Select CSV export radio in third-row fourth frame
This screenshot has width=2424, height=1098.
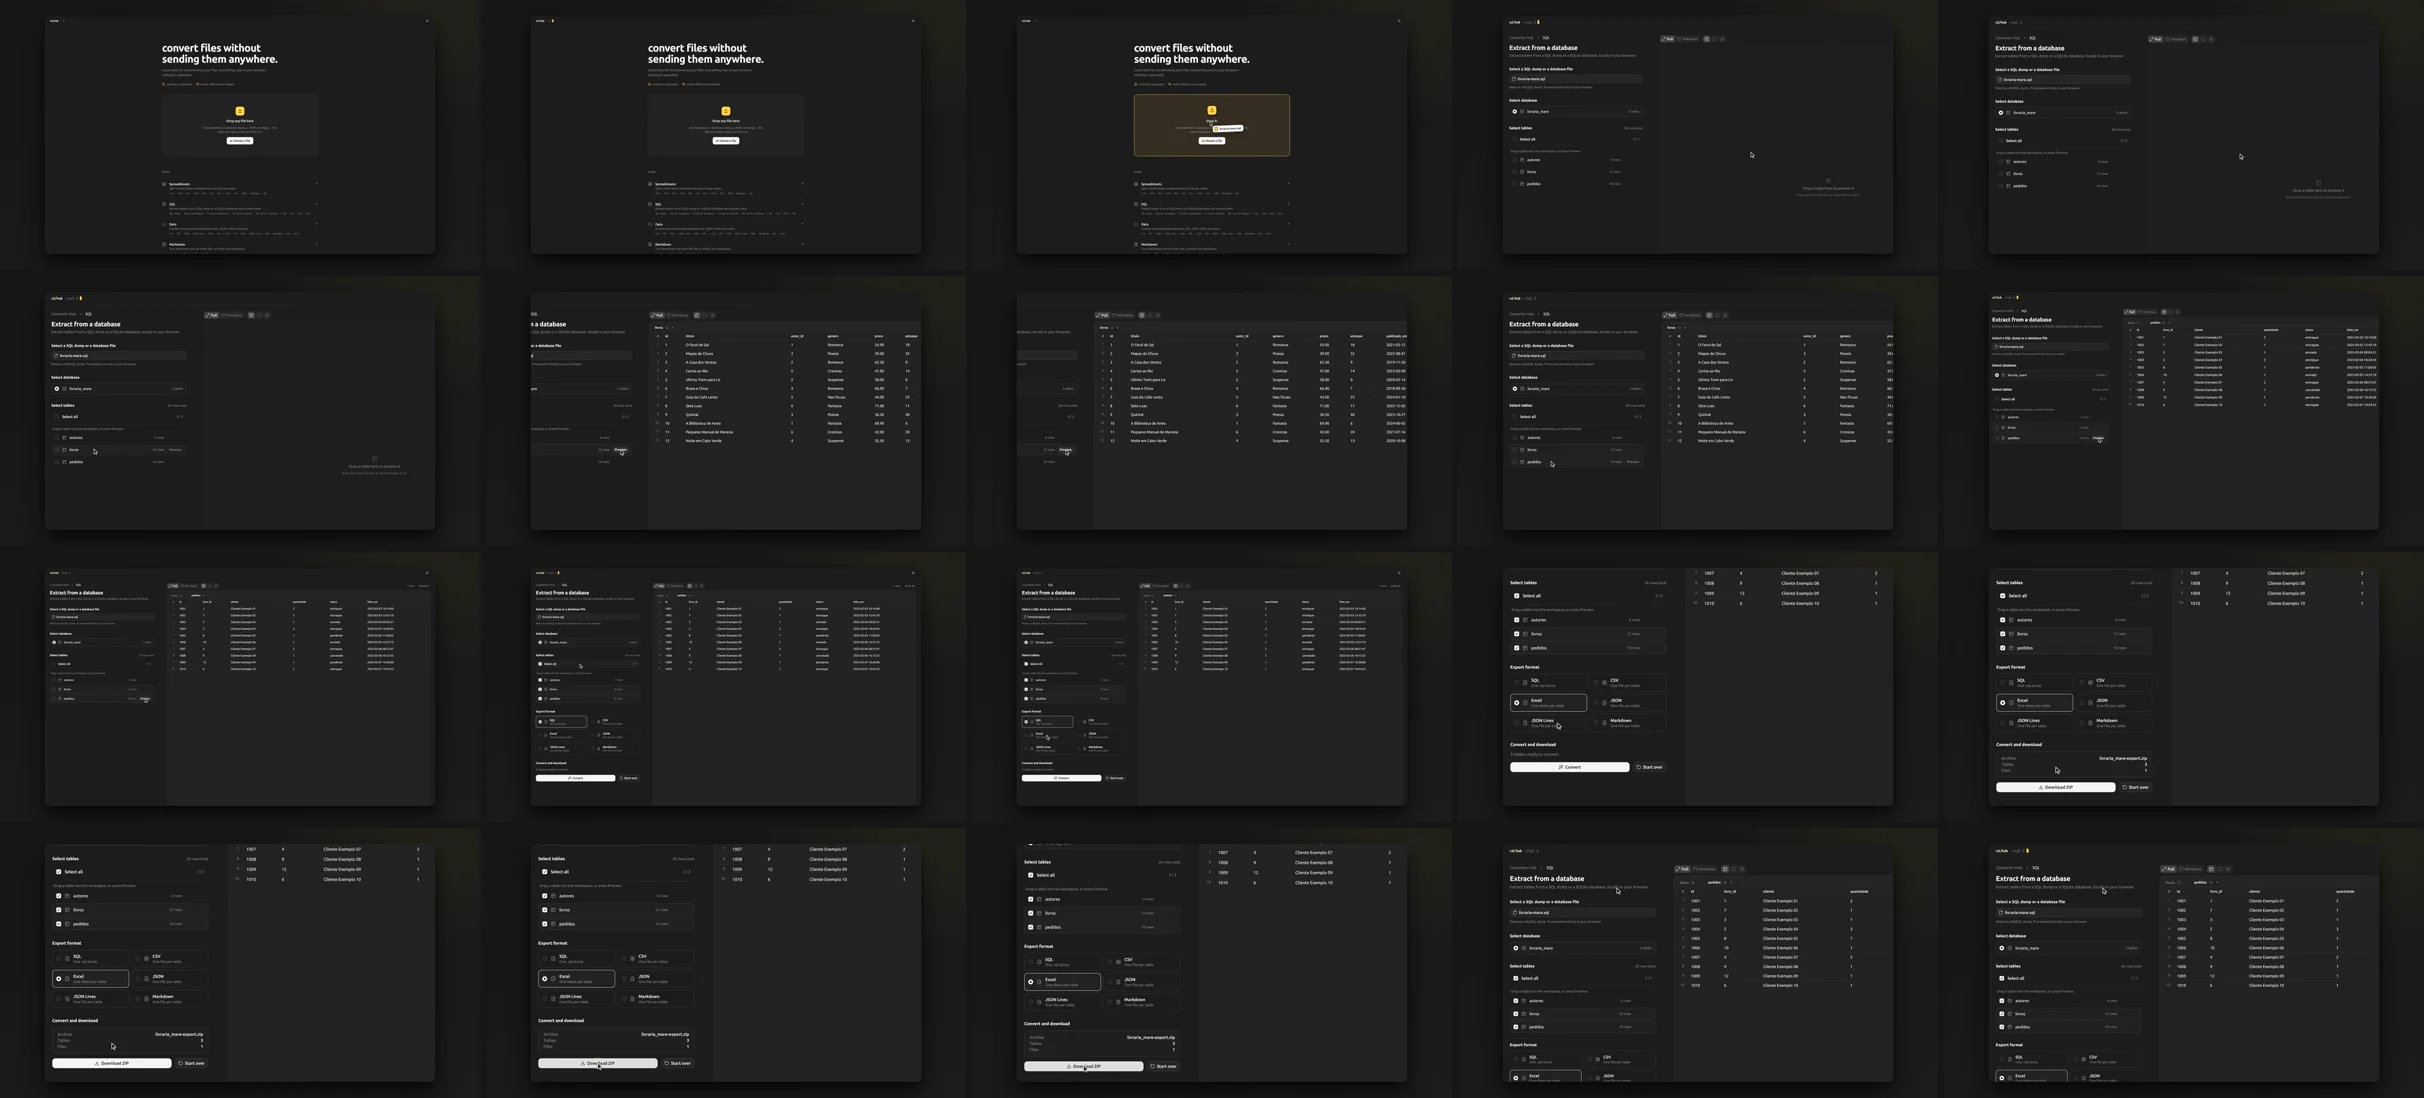pos(1597,683)
